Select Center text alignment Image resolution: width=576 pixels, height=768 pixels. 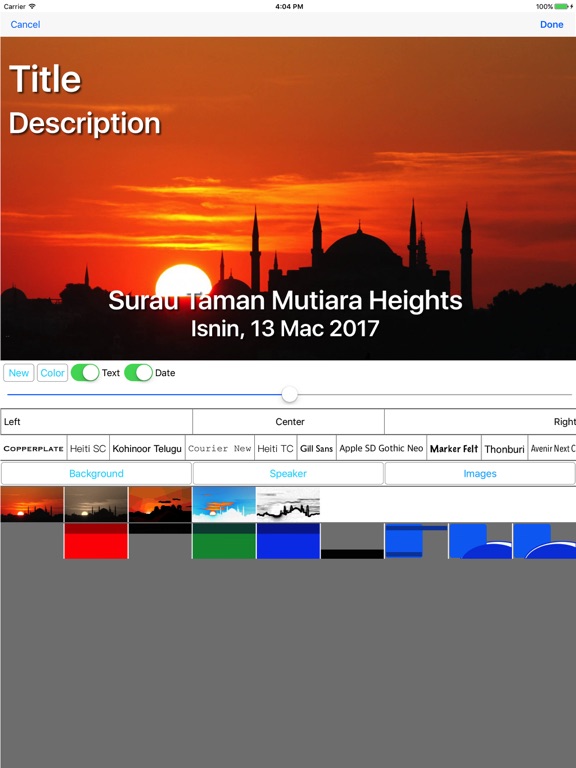[x=288, y=422]
